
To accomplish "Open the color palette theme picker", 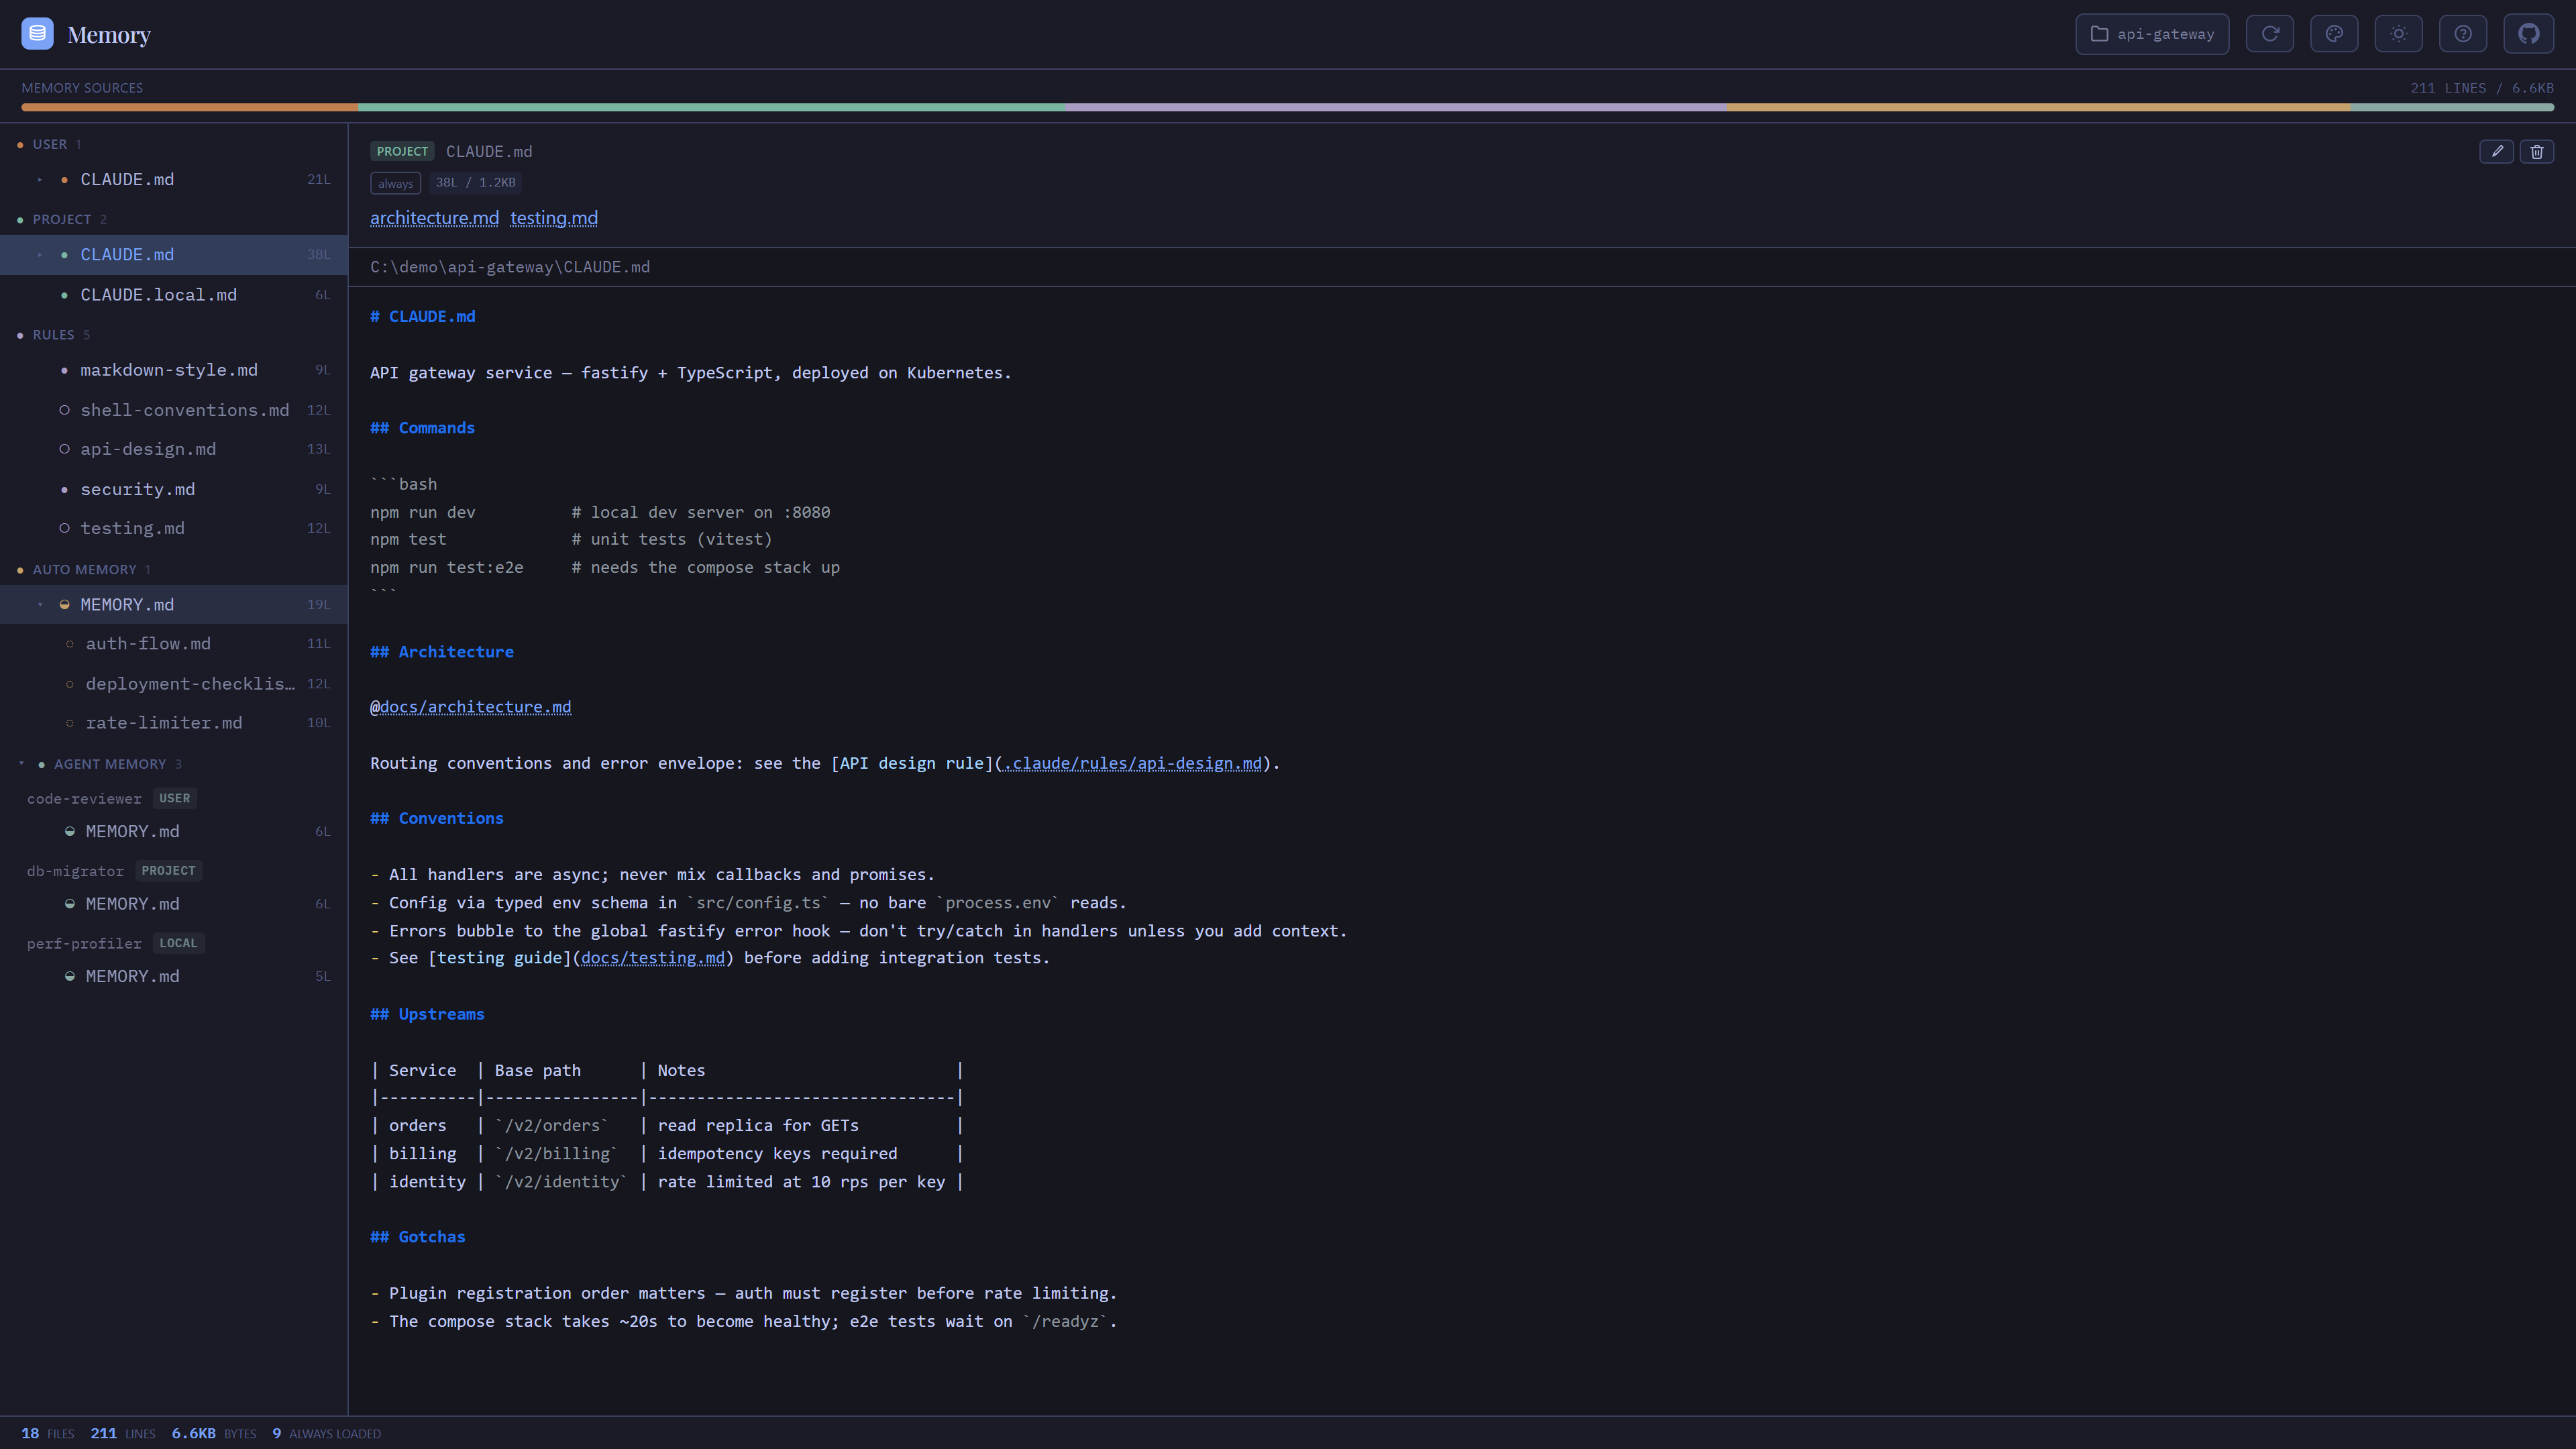I will pos(2334,34).
